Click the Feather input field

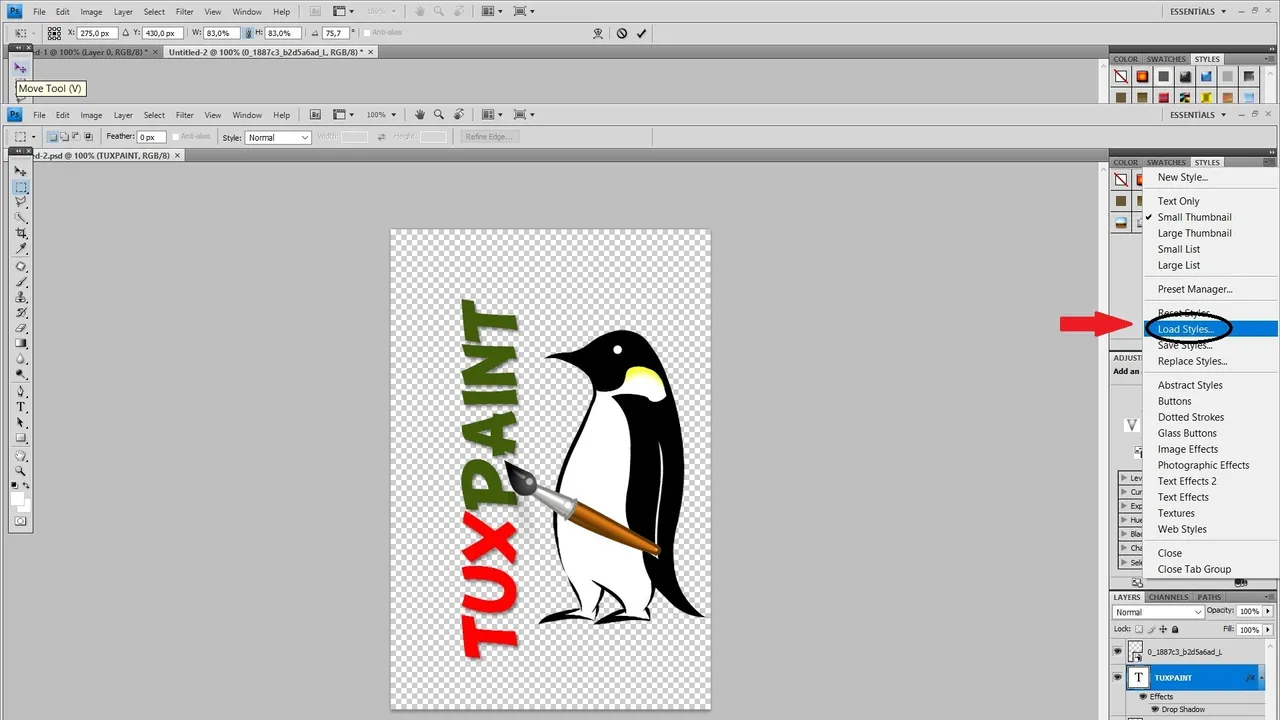coord(151,137)
